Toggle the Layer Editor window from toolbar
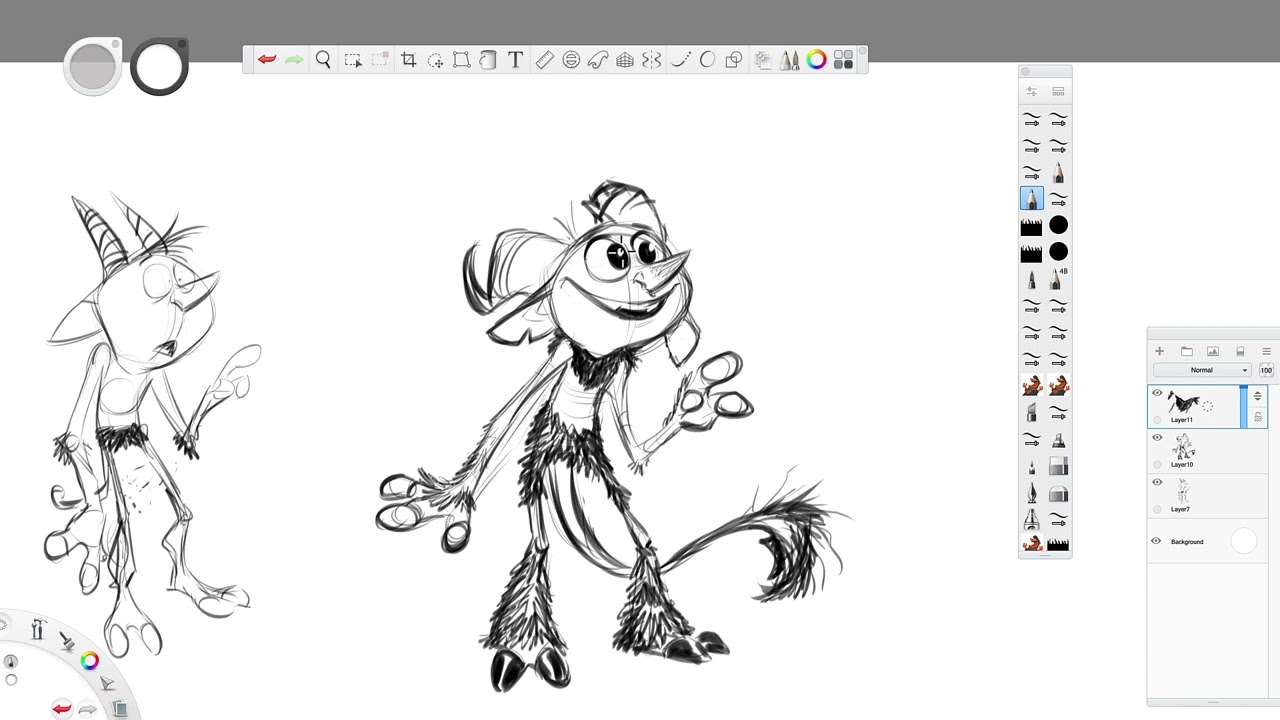 click(x=762, y=60)
